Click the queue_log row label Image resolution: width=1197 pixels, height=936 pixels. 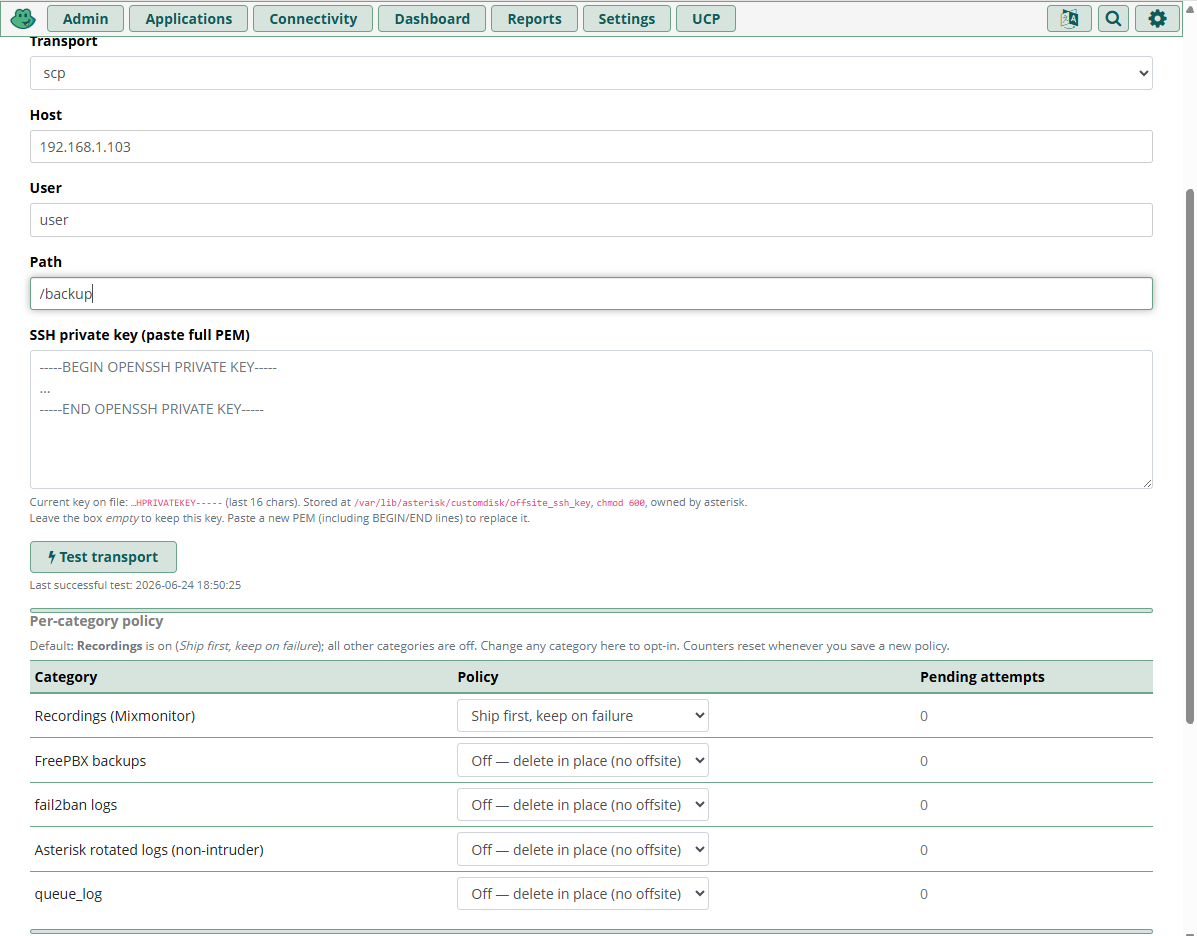click(x=68, y=894)
